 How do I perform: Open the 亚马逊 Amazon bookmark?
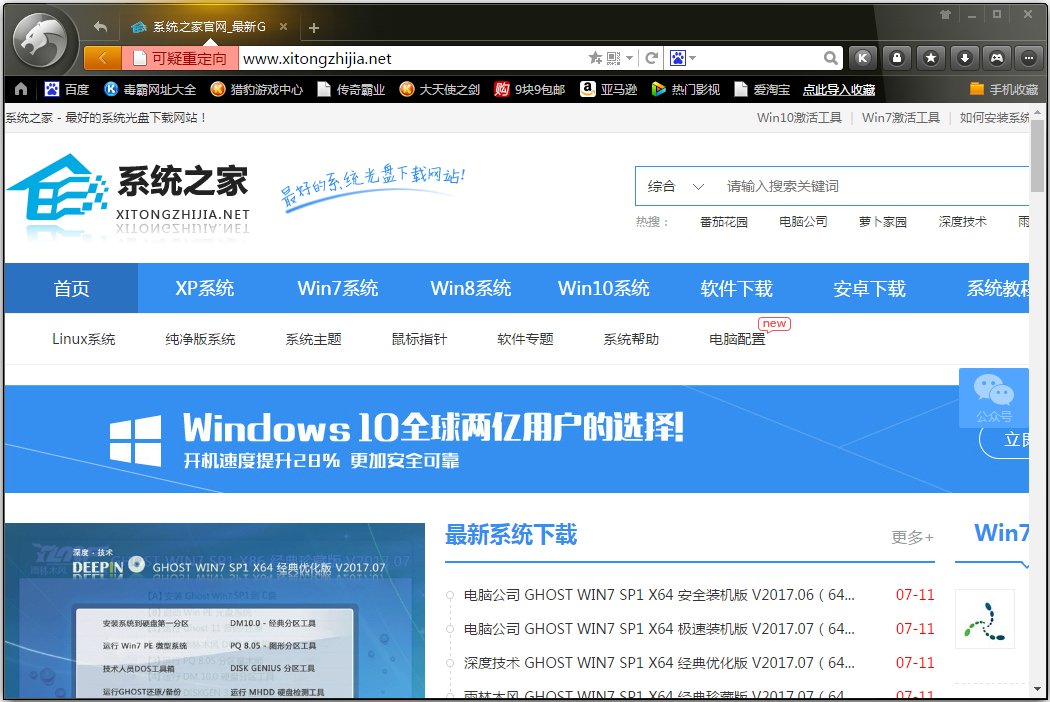(x=609, y=89)
